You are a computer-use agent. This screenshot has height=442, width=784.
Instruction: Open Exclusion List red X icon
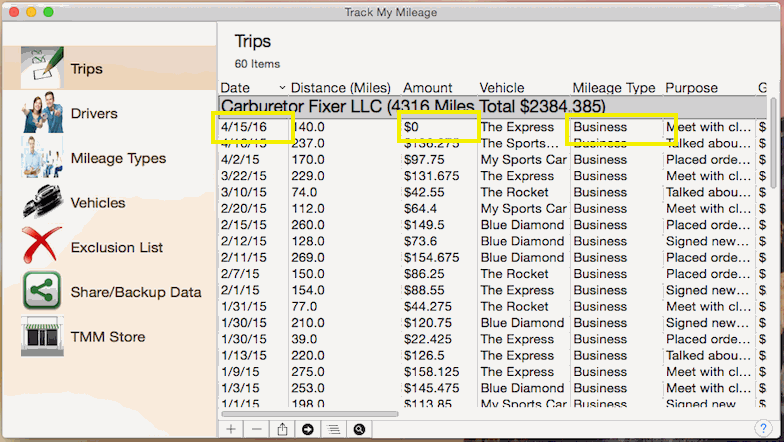pos(42,246)
